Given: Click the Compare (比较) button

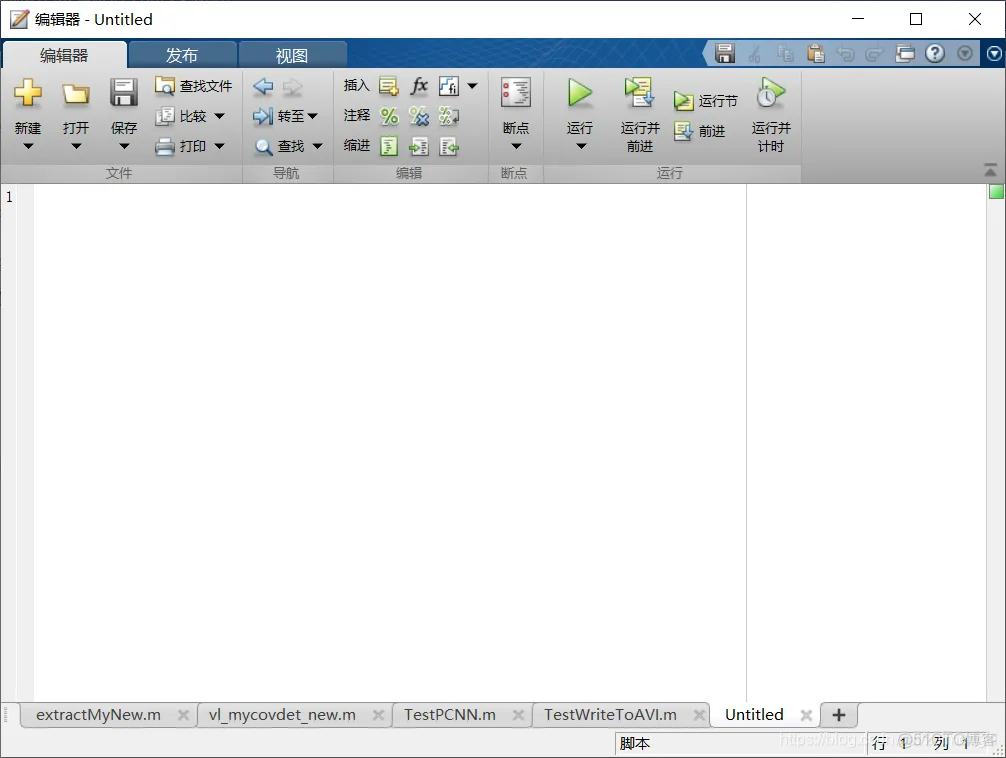Looking at the screenshot, I should [x=182, y=116].
